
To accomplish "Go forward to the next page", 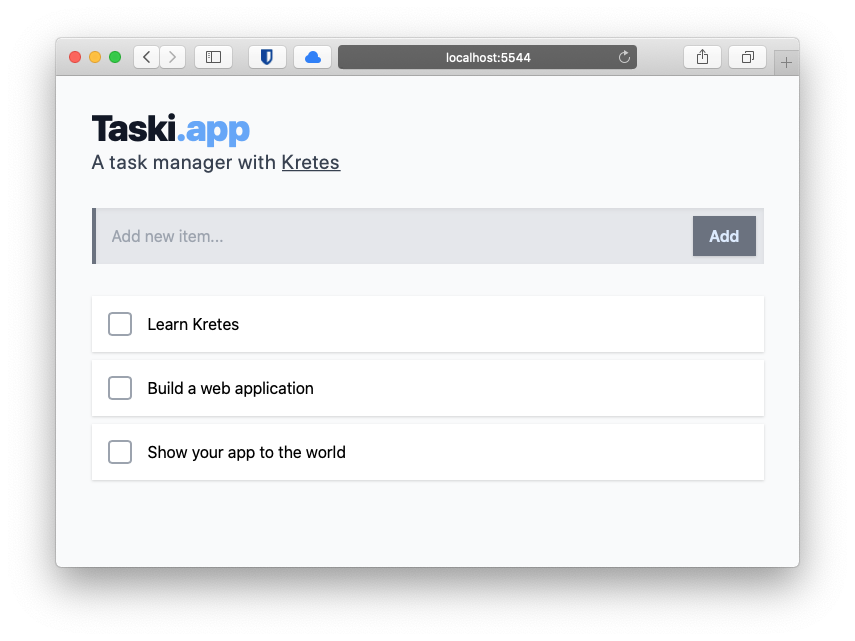I will click(172, 57).
